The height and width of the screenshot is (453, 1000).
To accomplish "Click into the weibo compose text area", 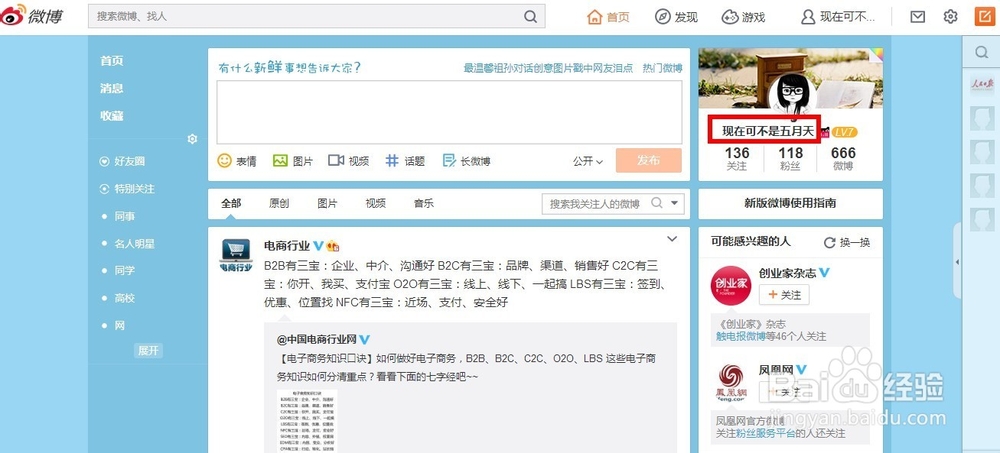I will [449, 112].
